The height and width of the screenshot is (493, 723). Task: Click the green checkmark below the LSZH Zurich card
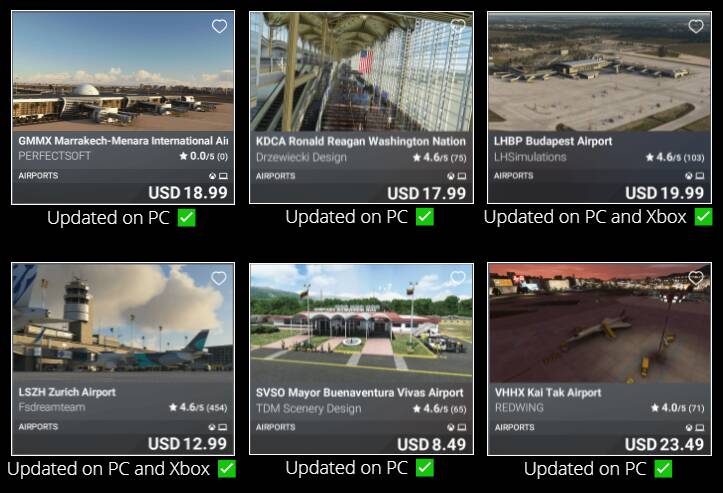click(x=227, y=469)
